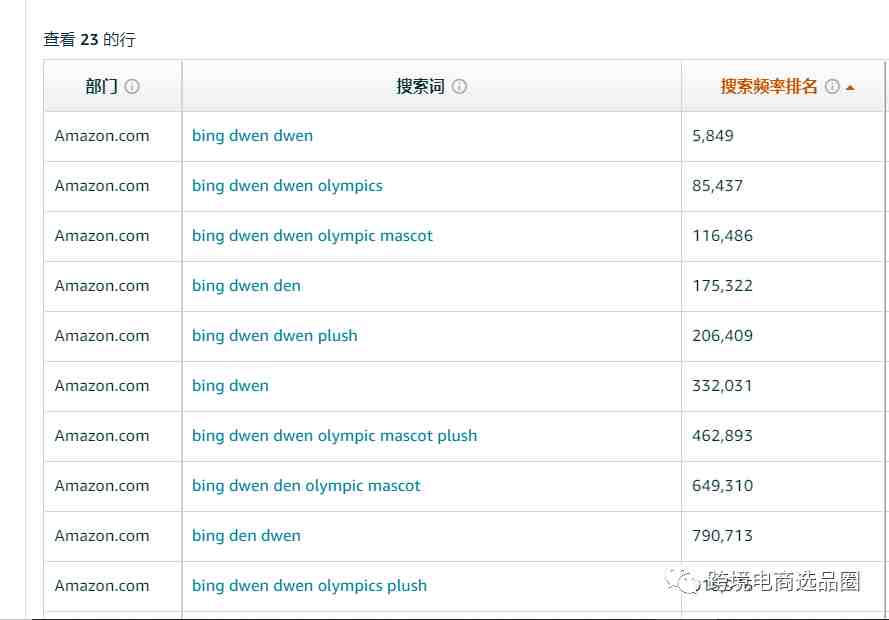Open "bing dwen den olympic mascot" link
The width and height of the screenshot is (889, 620).
click(306, 486)
